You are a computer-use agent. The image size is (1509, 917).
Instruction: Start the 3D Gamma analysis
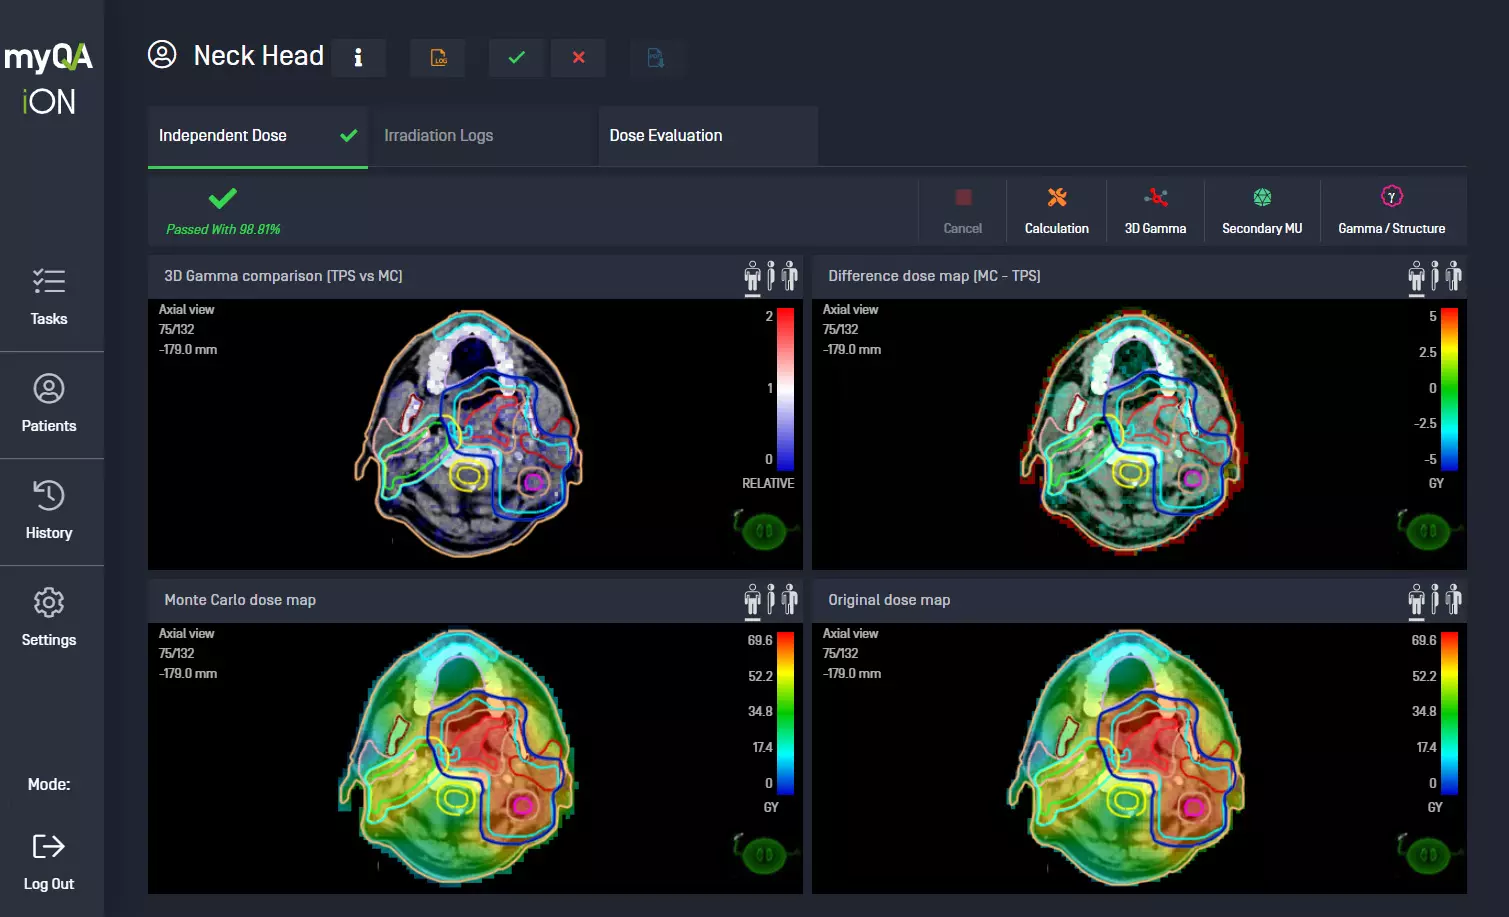tap(1155, 210)
